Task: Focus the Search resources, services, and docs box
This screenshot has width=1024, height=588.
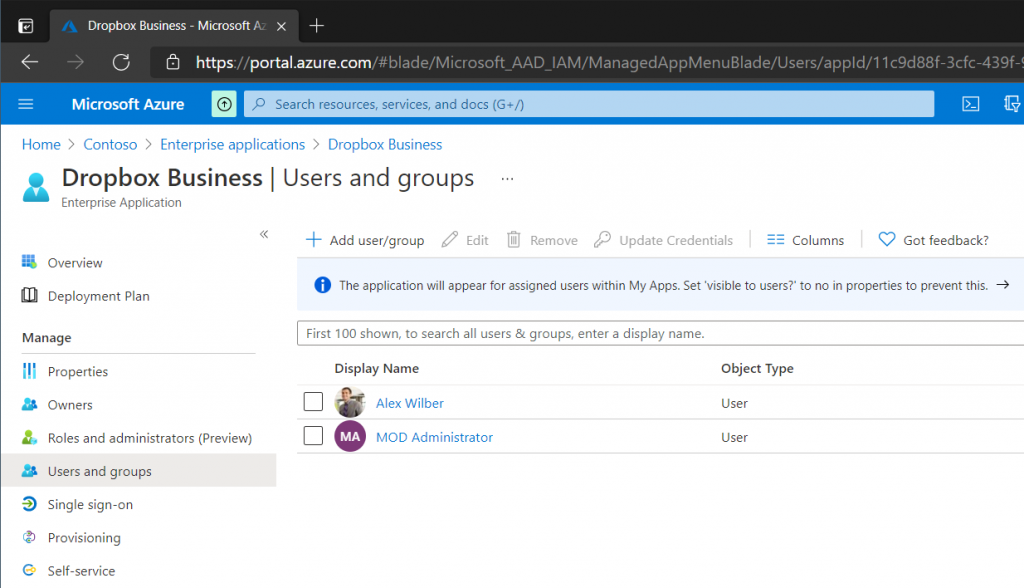Action: click(589, 104)
